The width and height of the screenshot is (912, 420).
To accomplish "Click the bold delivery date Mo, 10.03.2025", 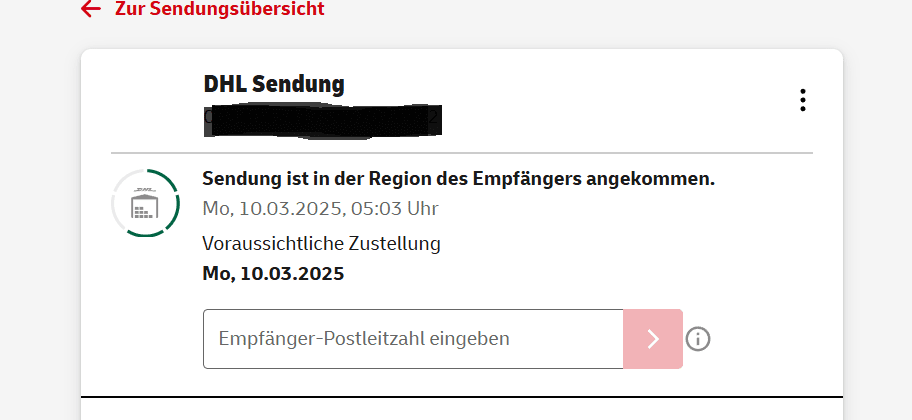I will point(273,273).
